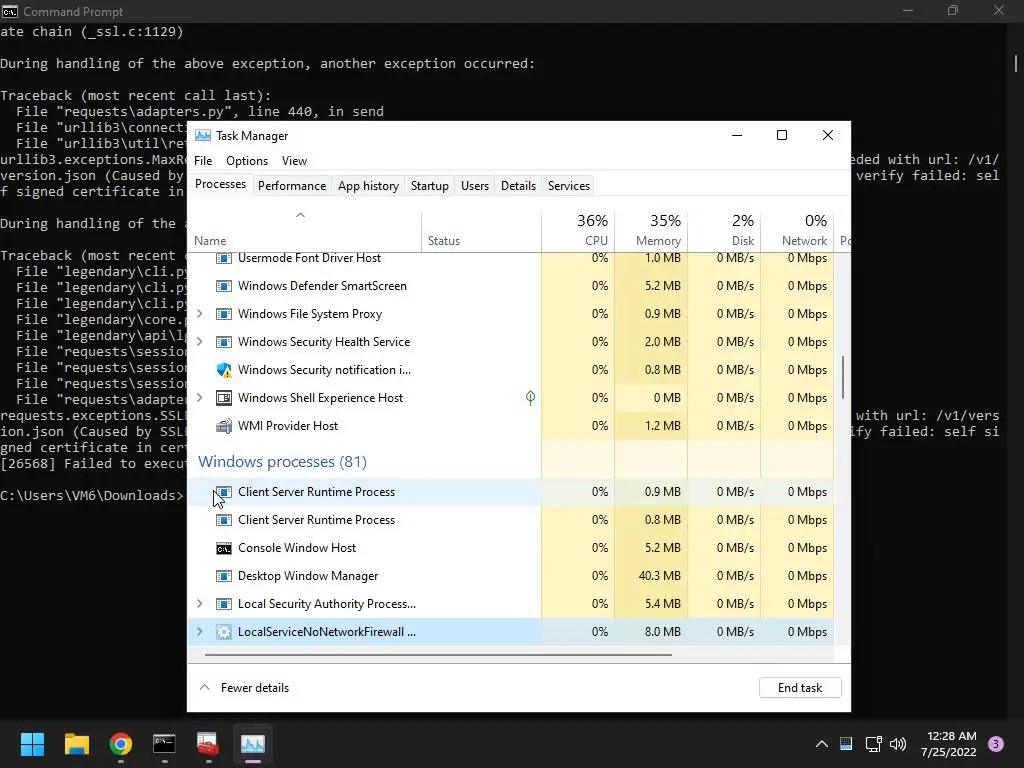The height and width of the screenshot is (768, 1024).
Task: Select the Windows processes (81) group header
Action: [x=283, y=462]
